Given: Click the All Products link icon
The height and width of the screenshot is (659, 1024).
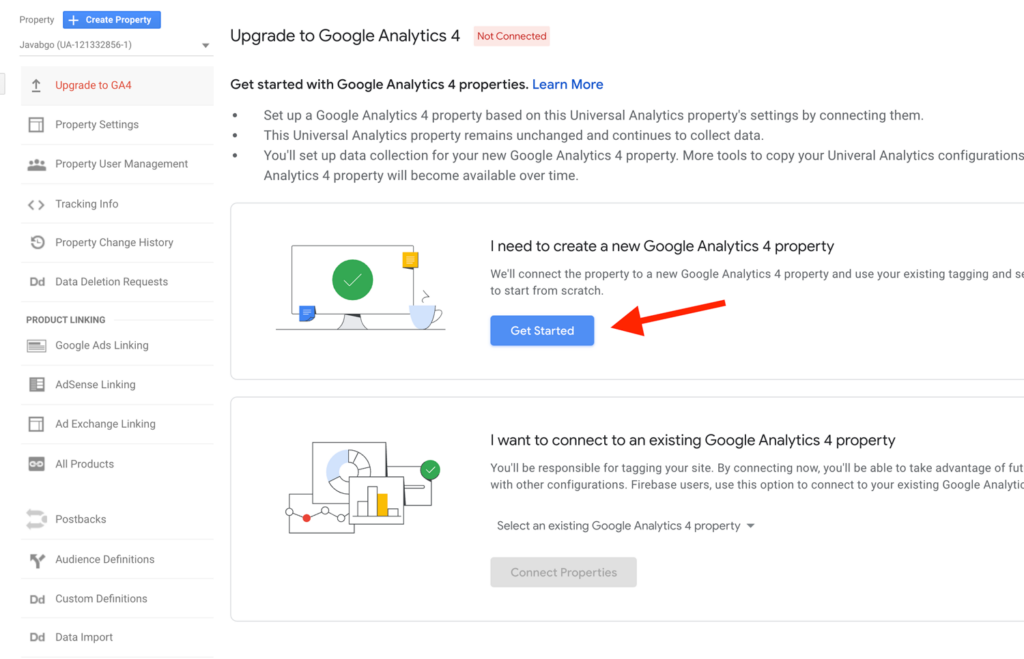Looking at the screenshot, I should coord(37,464).
